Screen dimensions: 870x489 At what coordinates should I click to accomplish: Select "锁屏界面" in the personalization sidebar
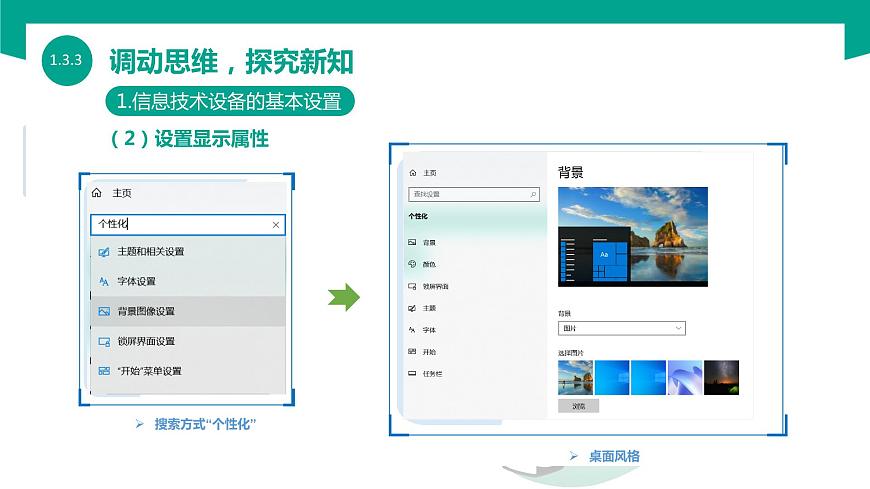(433, 286)
